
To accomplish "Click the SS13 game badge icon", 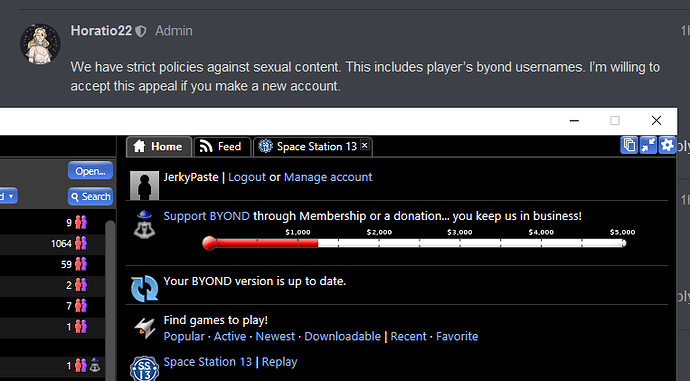I will pos(144,369).
